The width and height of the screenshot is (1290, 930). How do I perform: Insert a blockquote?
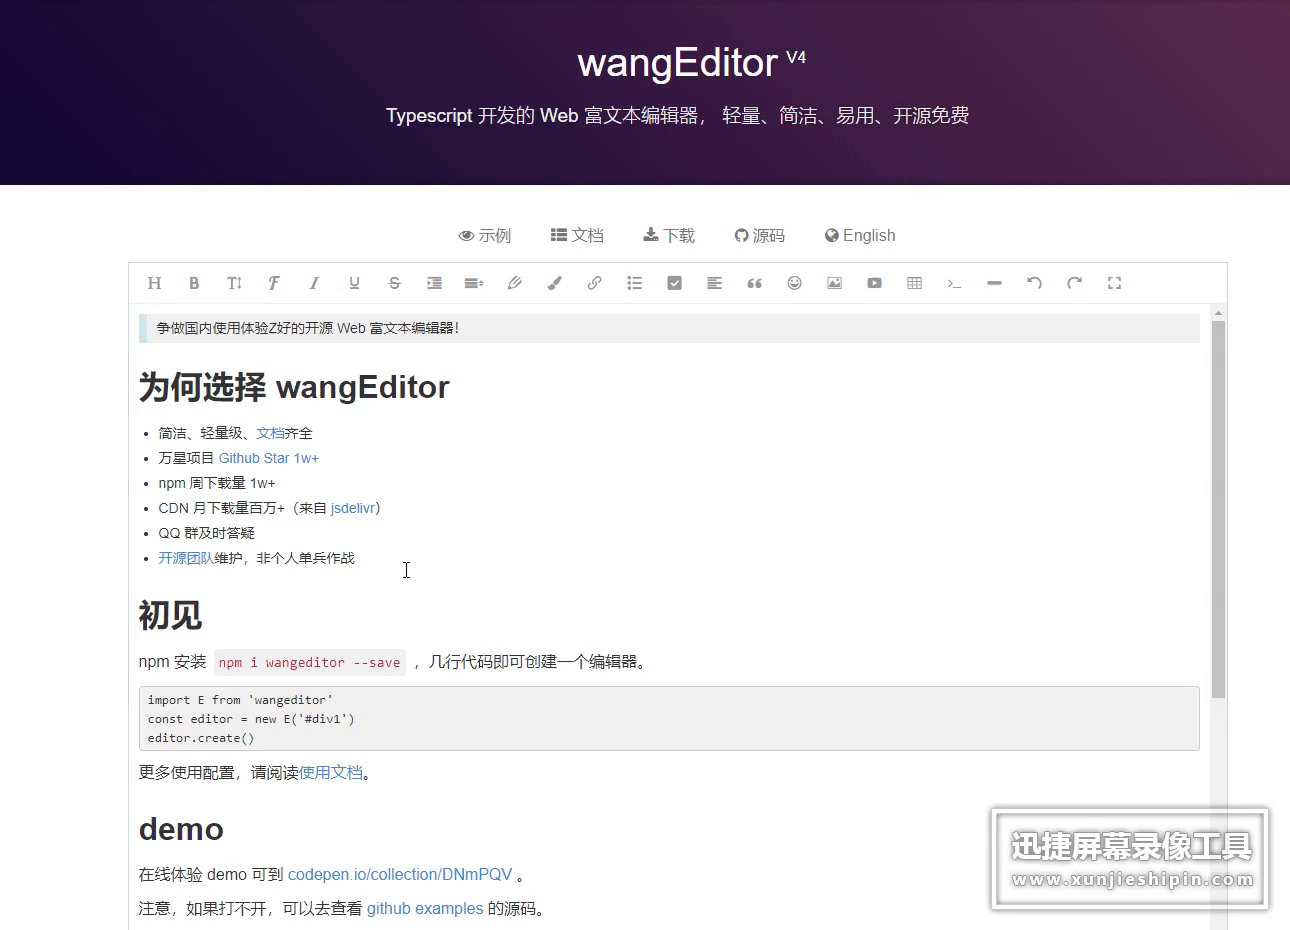point(754,283)
